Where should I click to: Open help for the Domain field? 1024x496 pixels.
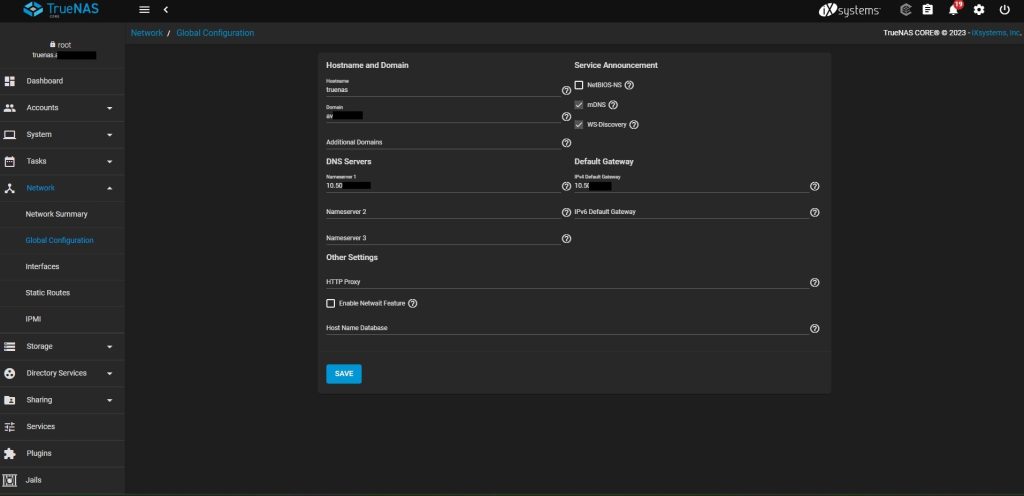[566, 117]
